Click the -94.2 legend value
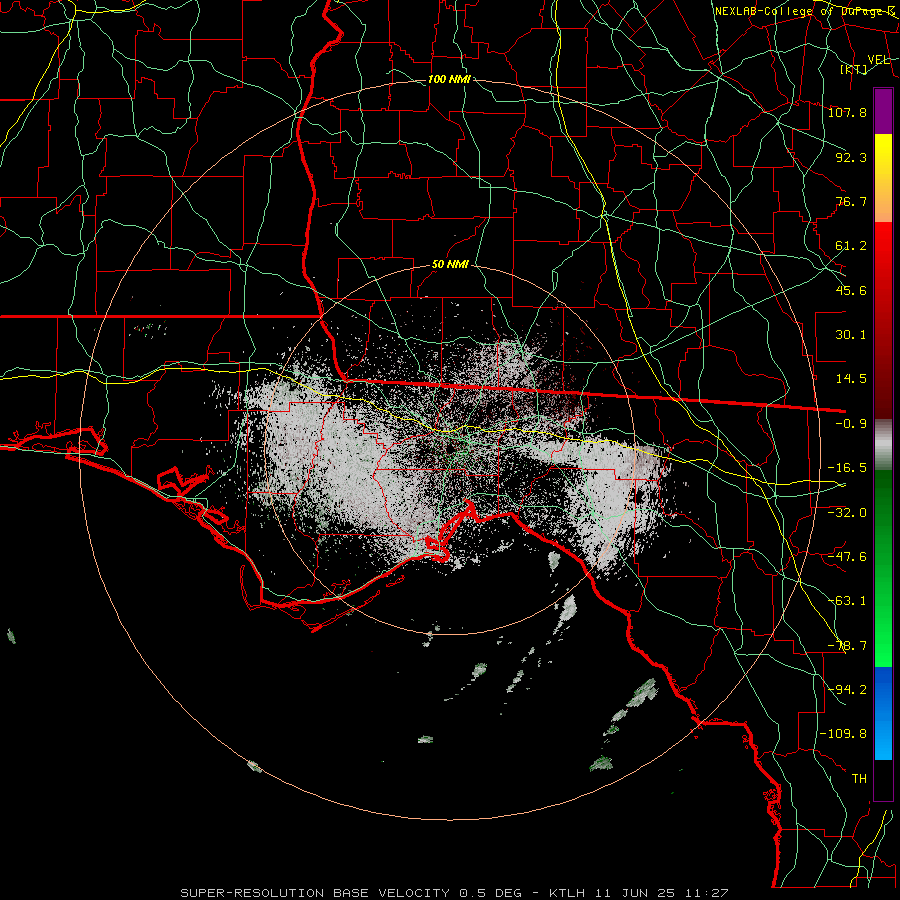The width and height of the screenshot is (900, 900). tap(847, 689)
